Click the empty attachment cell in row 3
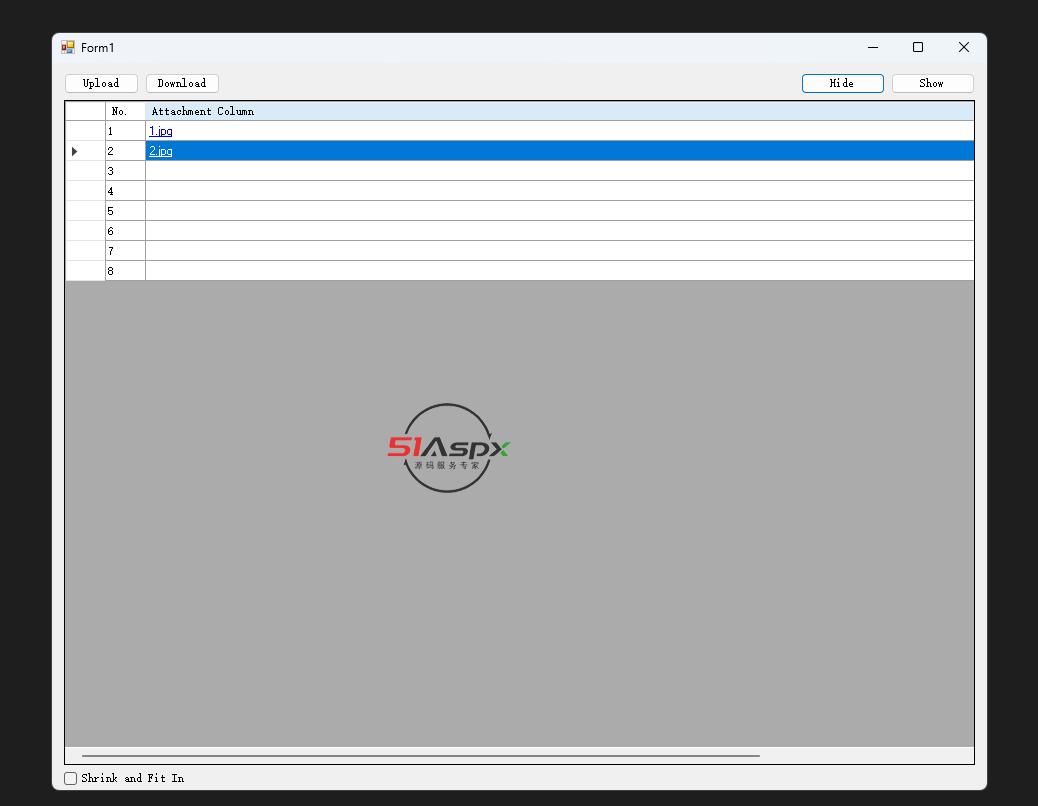Viewport: 1038px width, 806px height. 559,171
